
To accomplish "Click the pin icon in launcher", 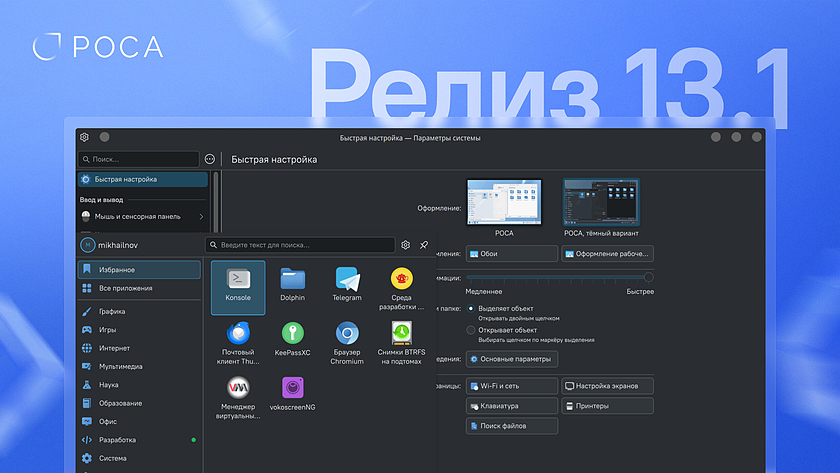I will 424,245.
